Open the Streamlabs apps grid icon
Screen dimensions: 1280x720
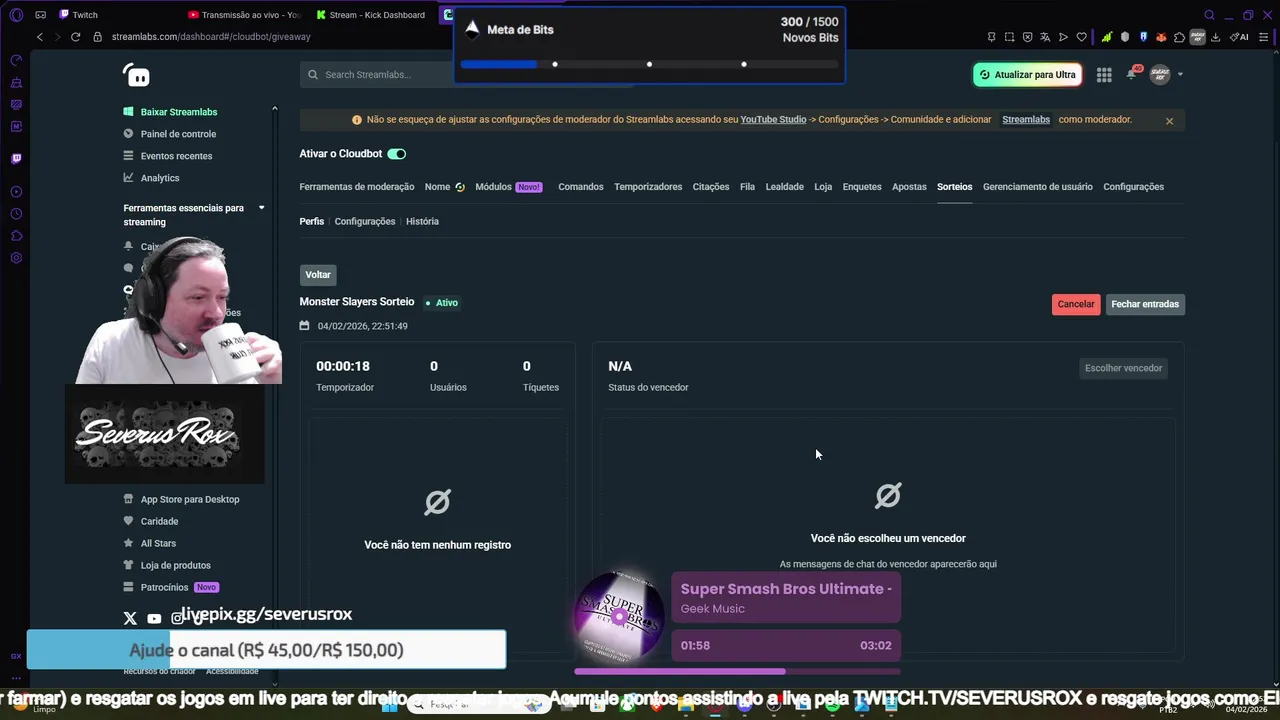(1104, 74)
